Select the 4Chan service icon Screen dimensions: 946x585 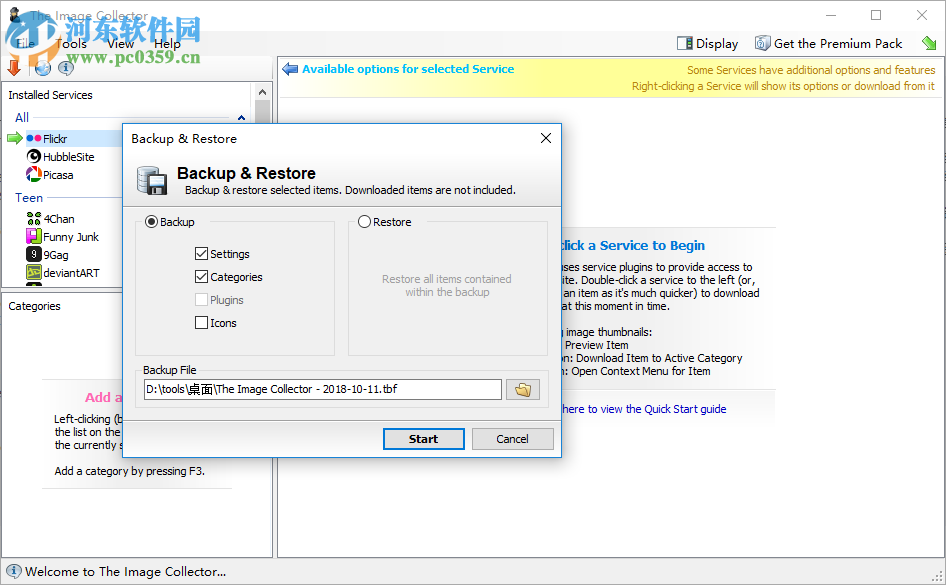[34, 218]
